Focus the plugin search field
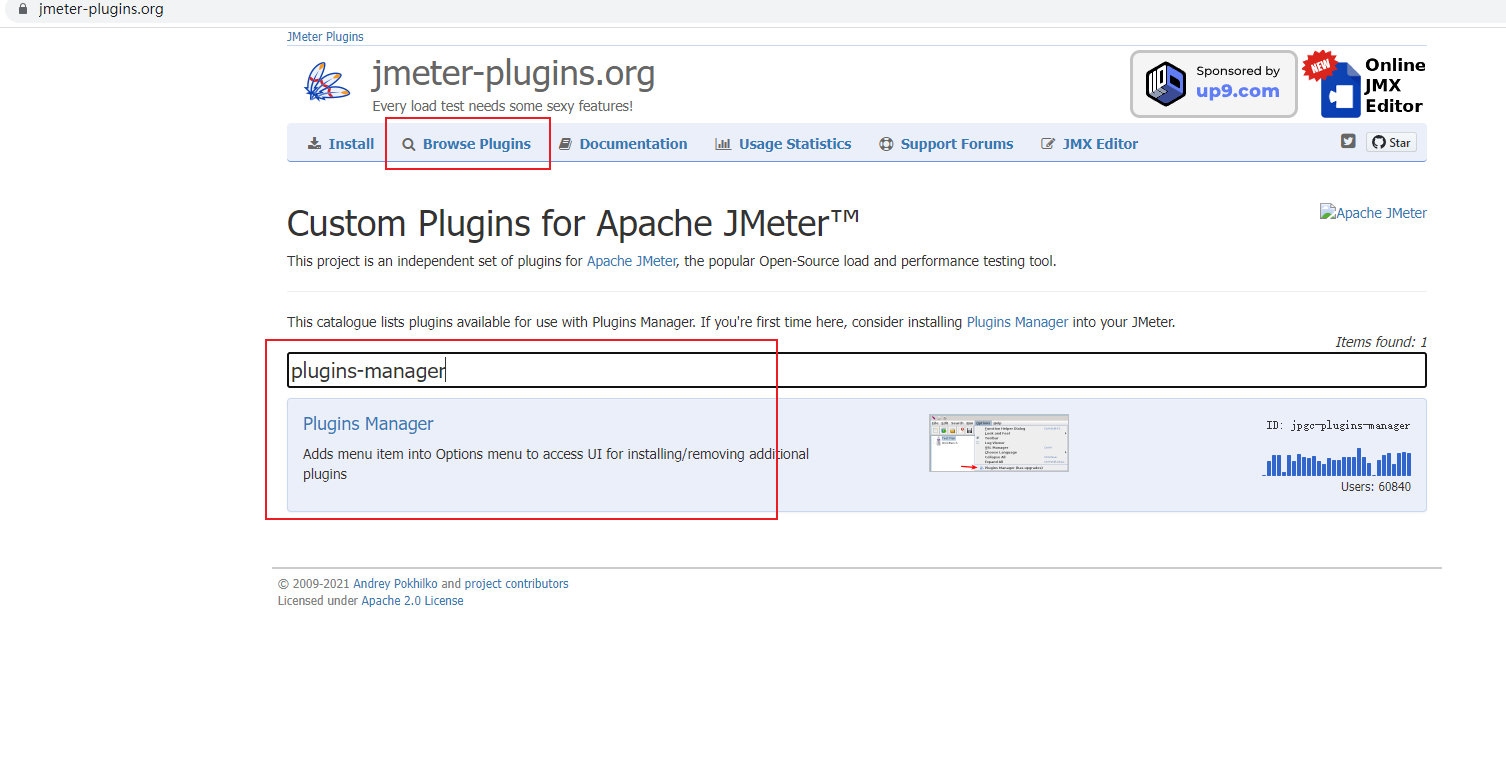 point(856,371)
